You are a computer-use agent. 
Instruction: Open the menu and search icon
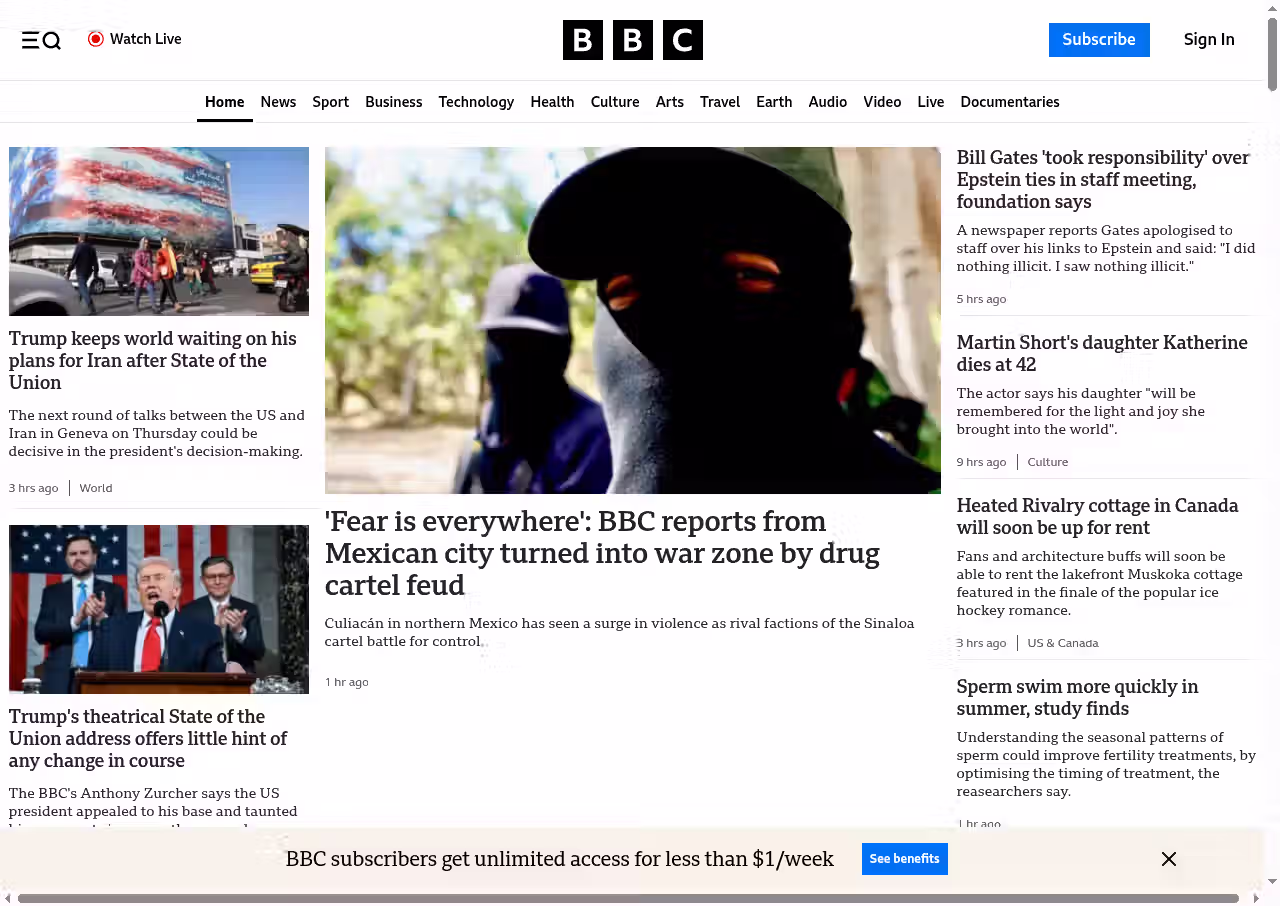41,40
